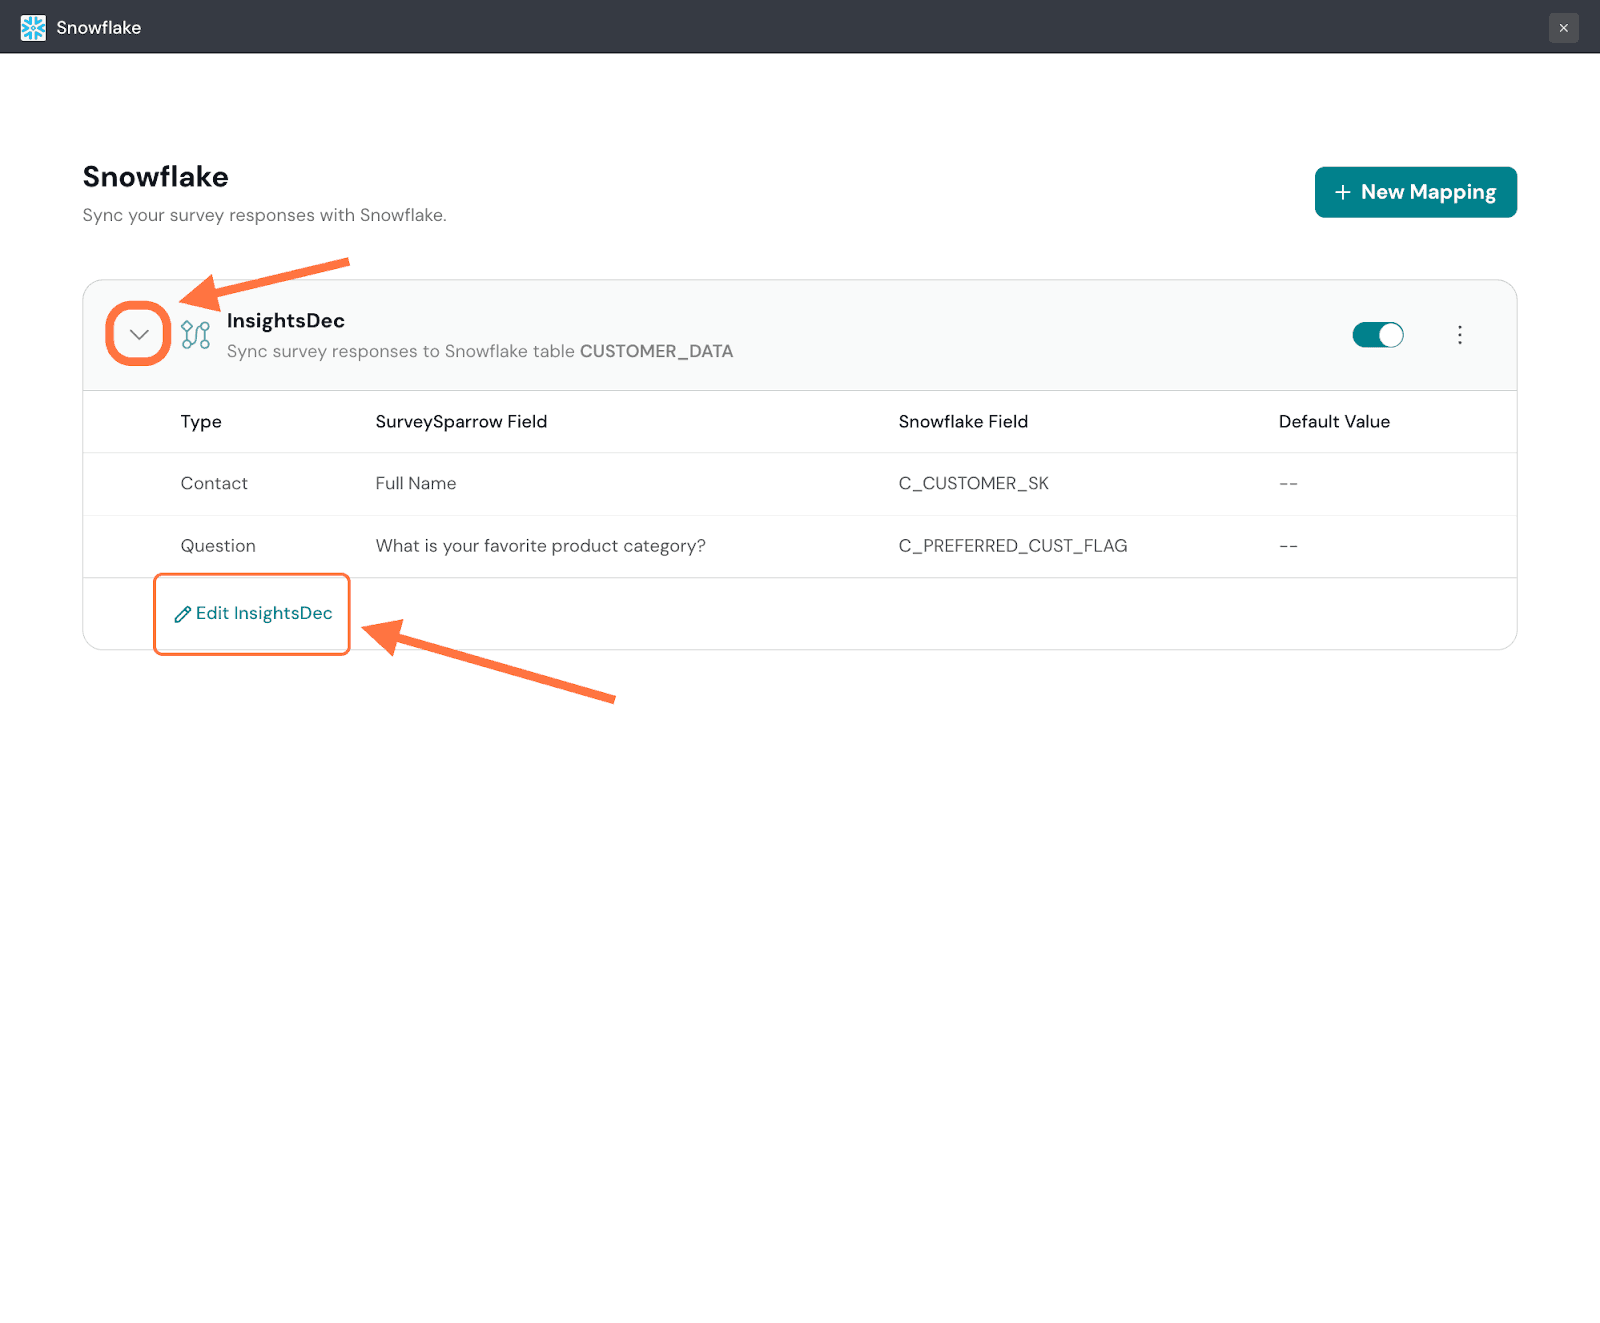This screenshot has height=1323, width=1600.
Task: Close the Snowflake integration window
Action: tap(1563, 28)
